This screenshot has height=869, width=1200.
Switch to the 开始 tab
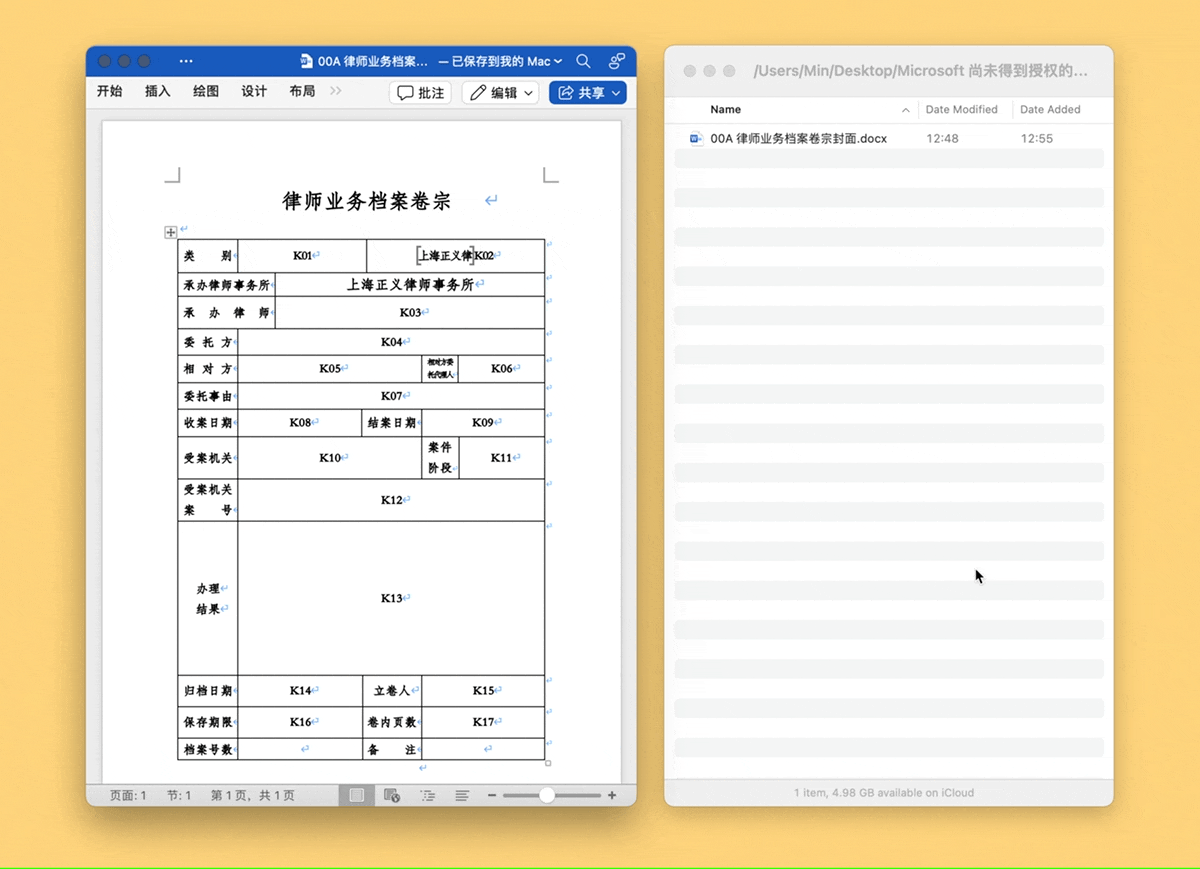coord(110,91)
